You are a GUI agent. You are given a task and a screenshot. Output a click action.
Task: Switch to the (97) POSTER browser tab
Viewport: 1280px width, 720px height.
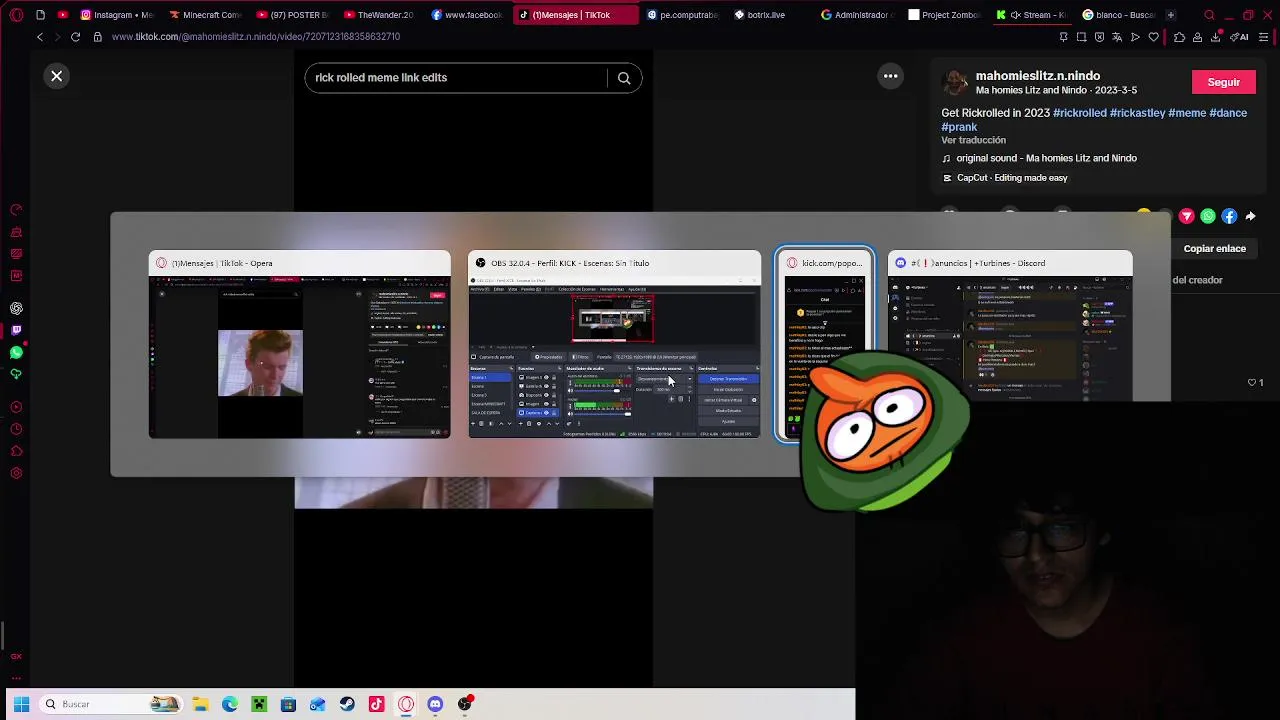pos(291,15)
